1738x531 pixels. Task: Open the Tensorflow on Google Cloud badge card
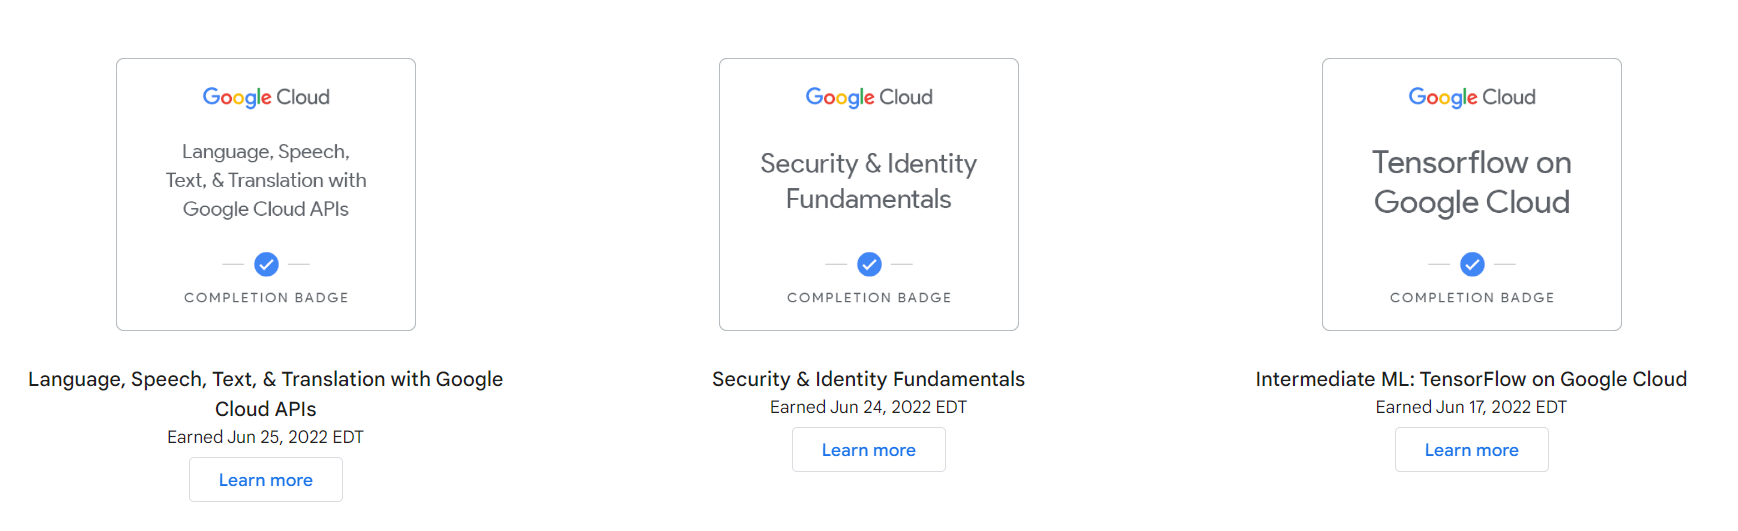pyautogui.click(x=1472, y=194)
